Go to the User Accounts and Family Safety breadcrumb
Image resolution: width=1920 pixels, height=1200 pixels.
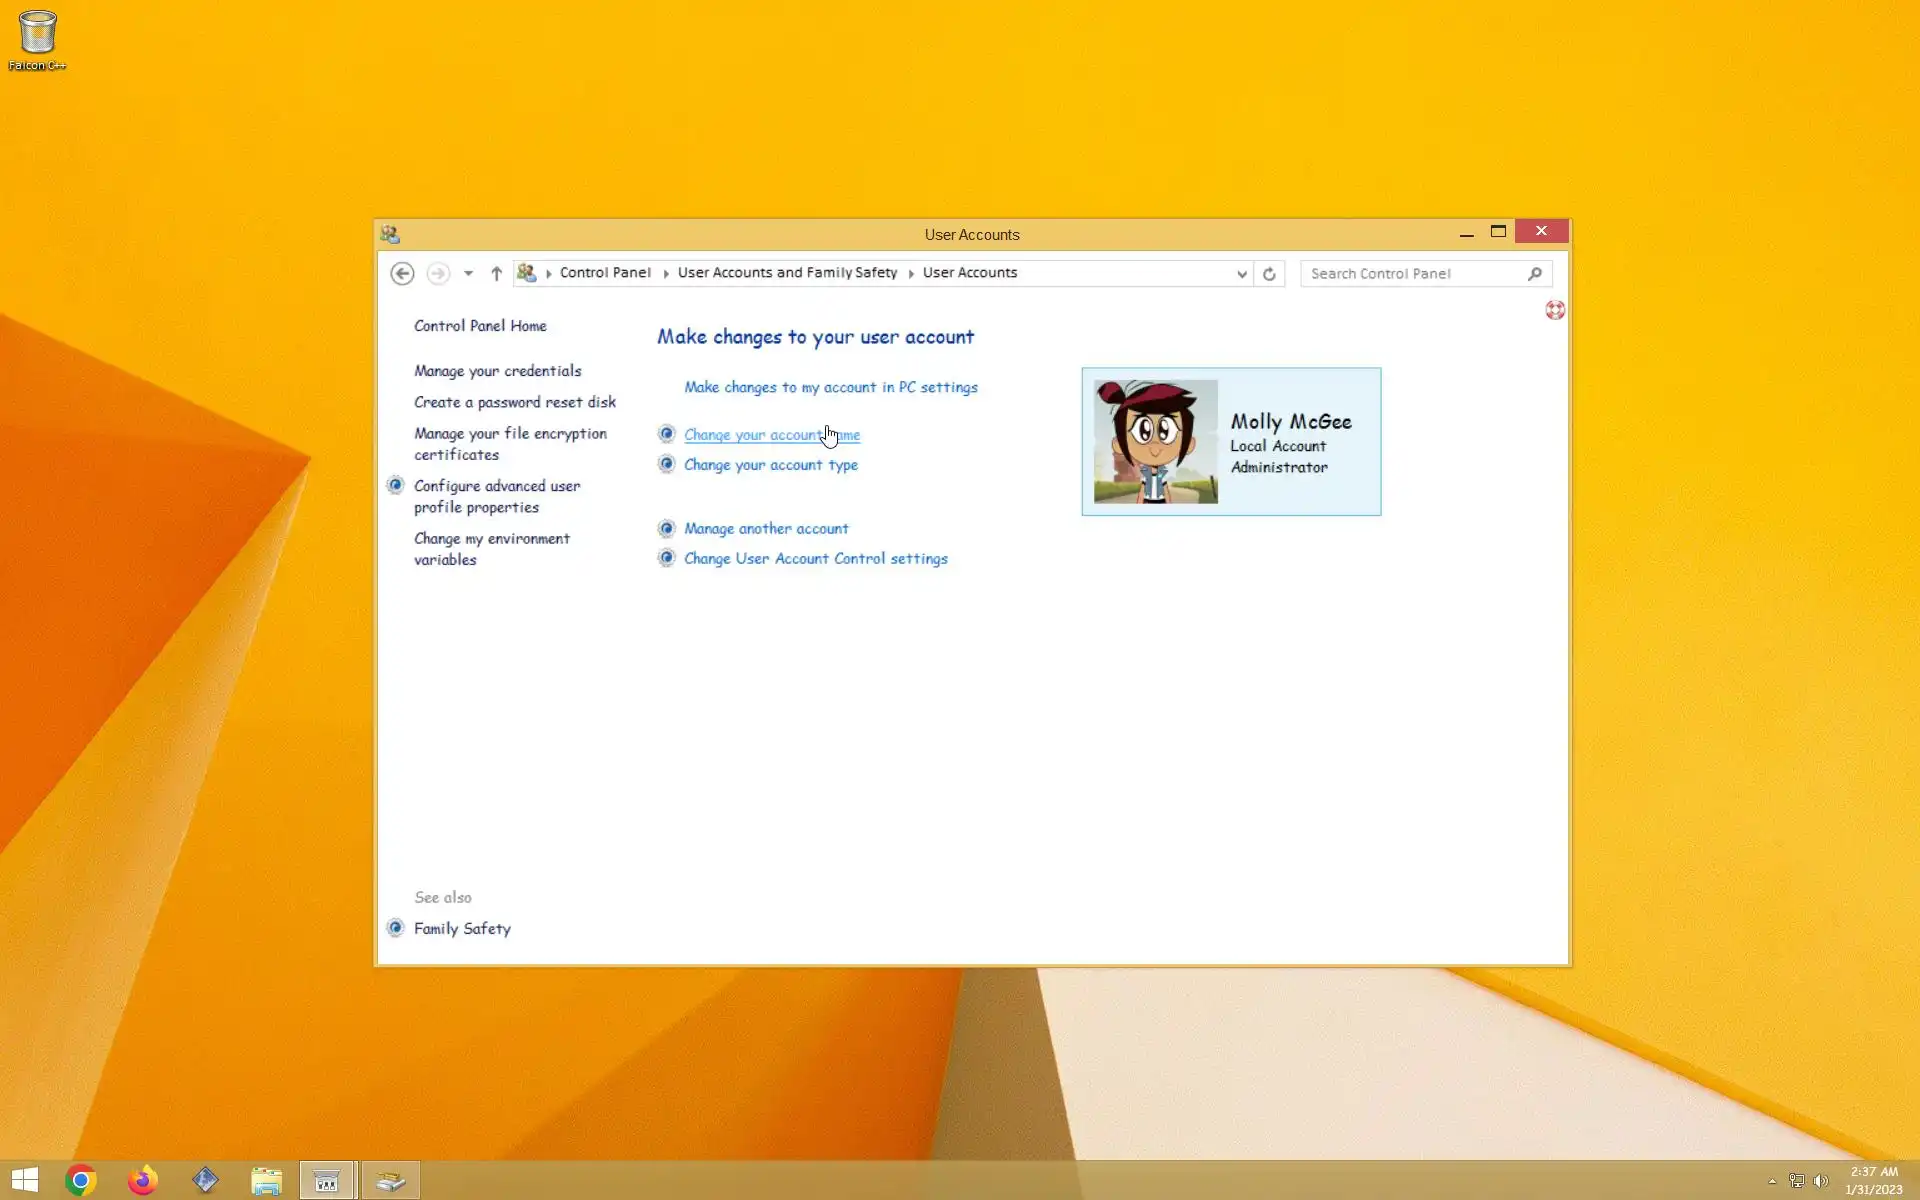787,272
